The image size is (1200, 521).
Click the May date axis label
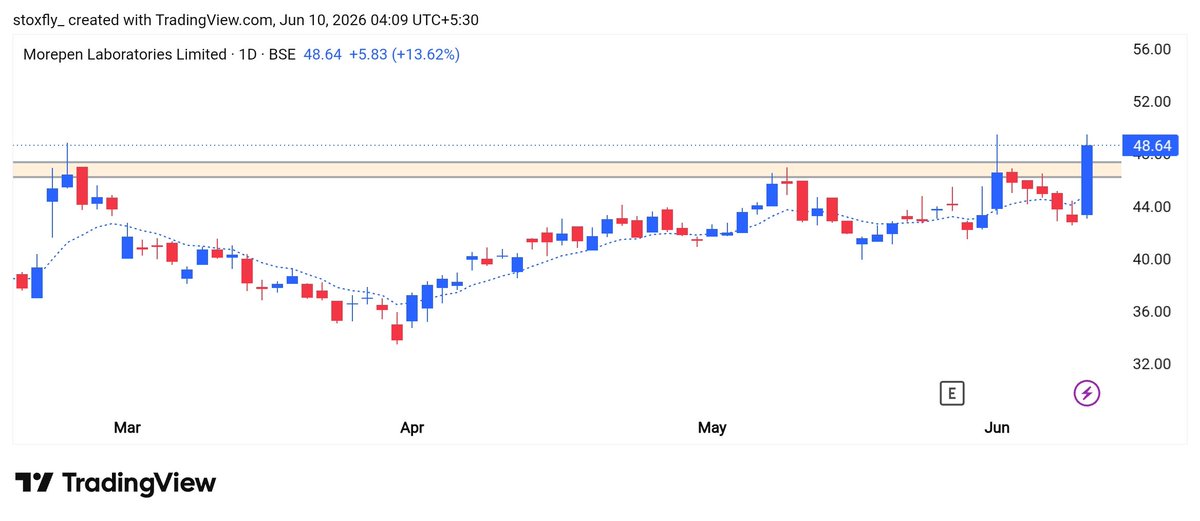click(x=711, y=428)
